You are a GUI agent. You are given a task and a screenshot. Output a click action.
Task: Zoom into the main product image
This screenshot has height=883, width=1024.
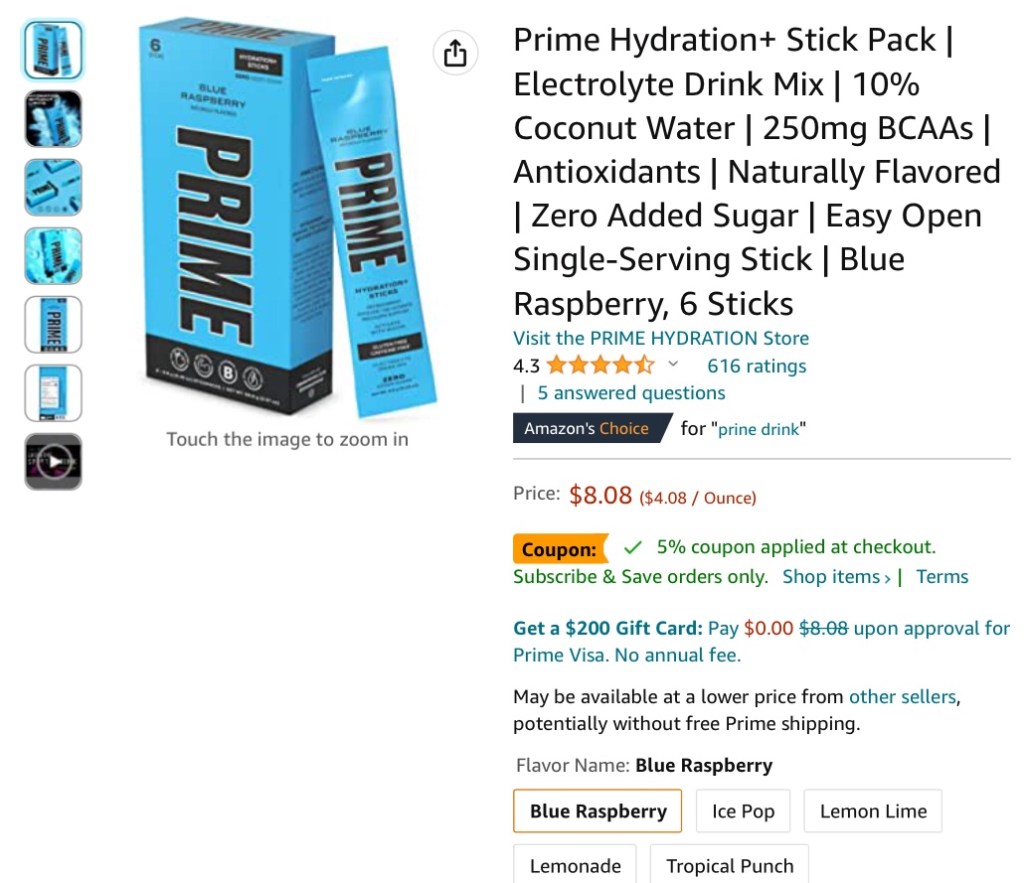[287, 219]
